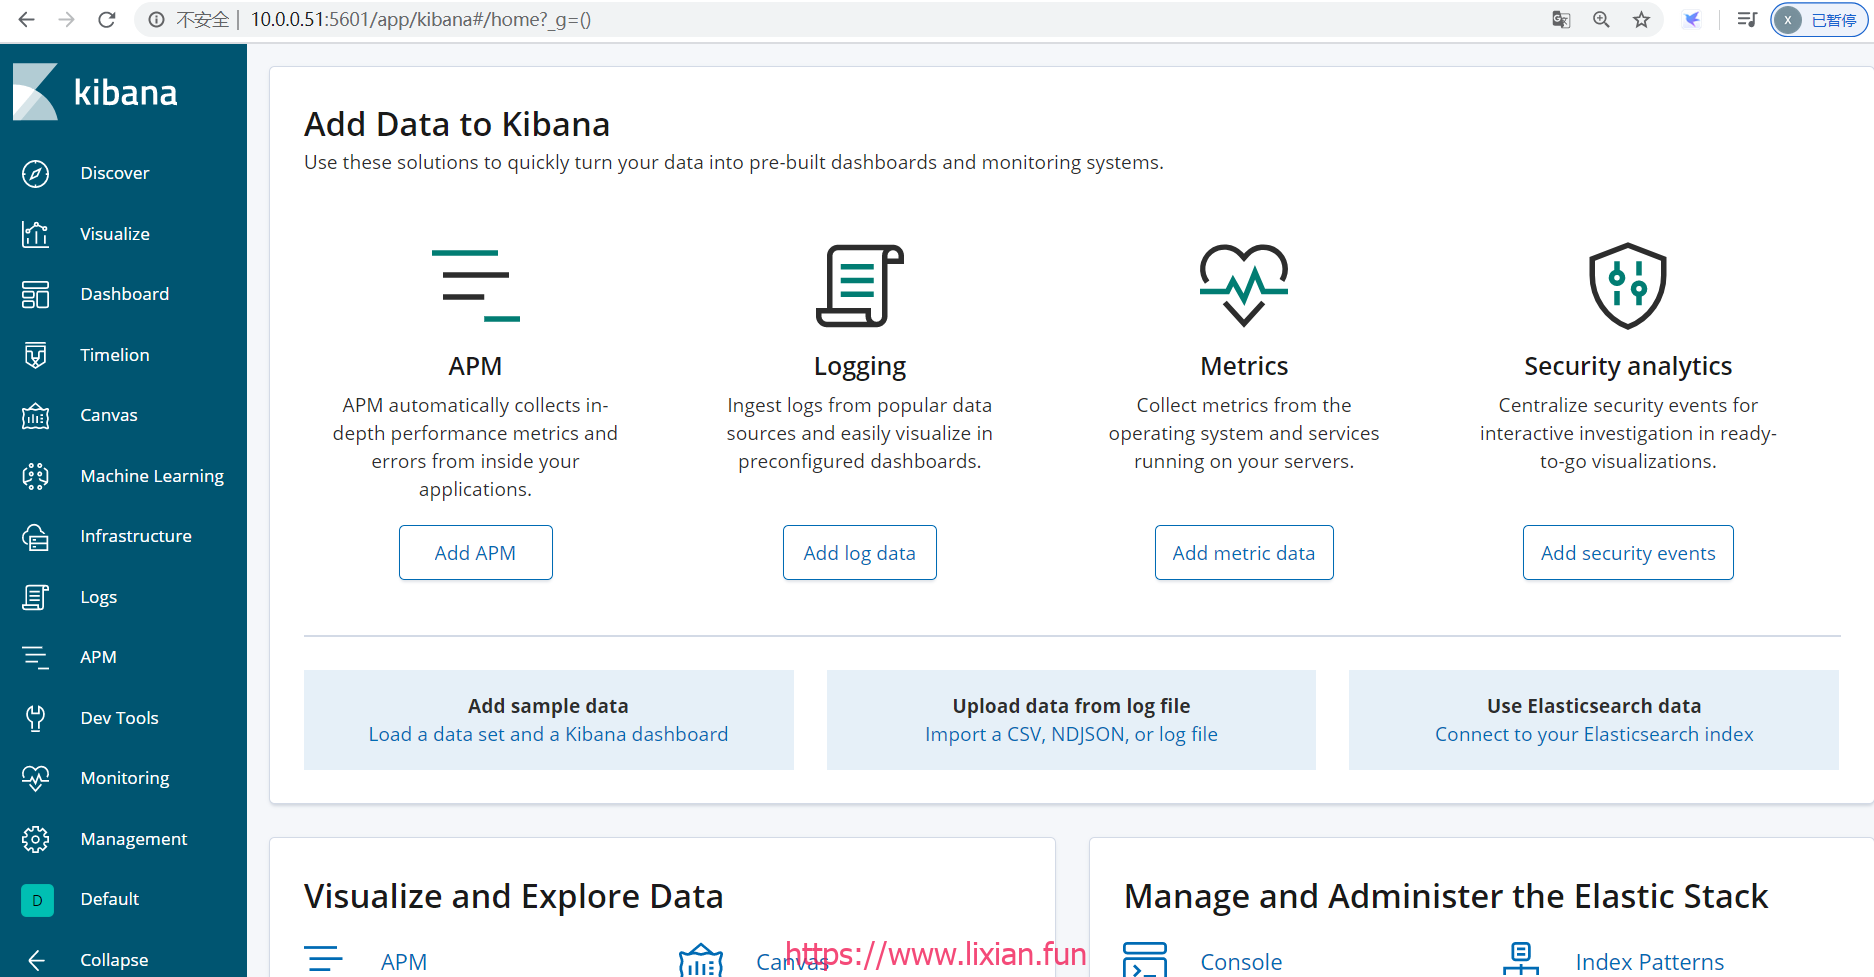Click the large Logging solution icon
Image resolution: width=1874 pixels, height=977 pixels.
click(860, 286)
